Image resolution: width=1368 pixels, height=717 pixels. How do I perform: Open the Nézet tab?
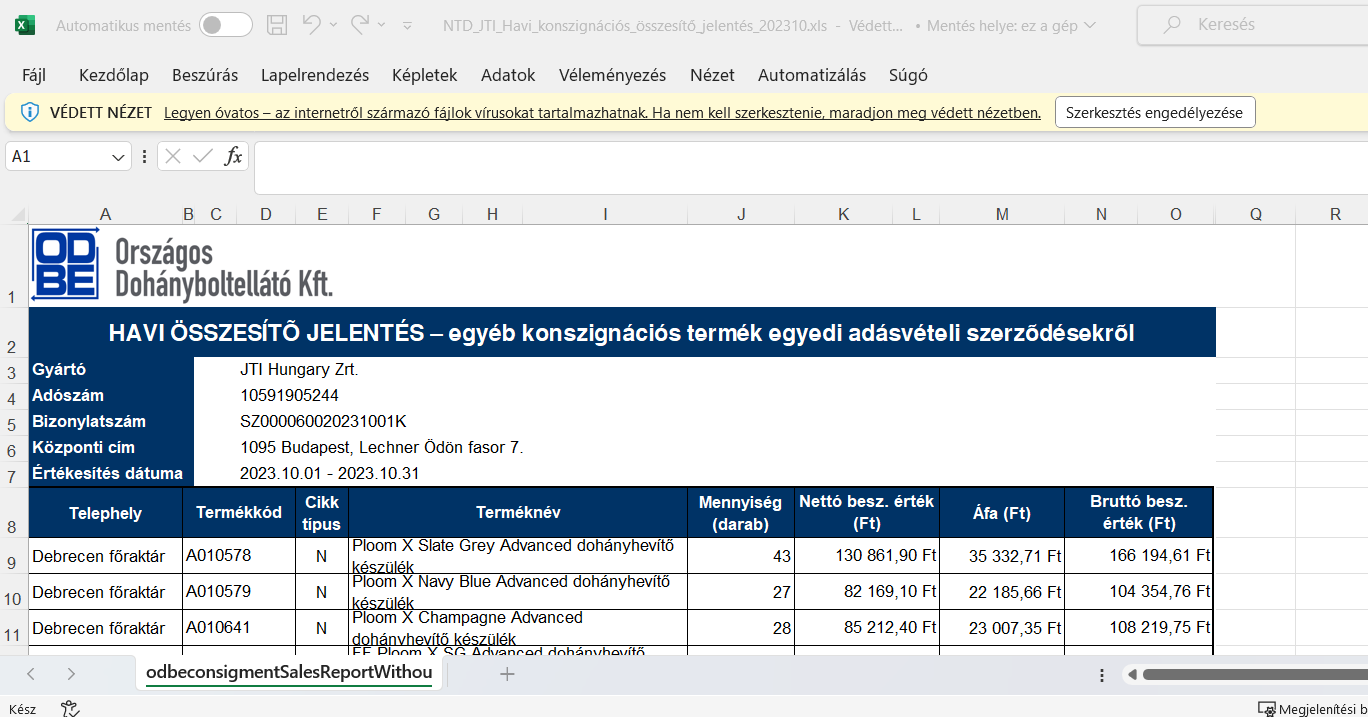pyautogui.click(x=712, y=75)
